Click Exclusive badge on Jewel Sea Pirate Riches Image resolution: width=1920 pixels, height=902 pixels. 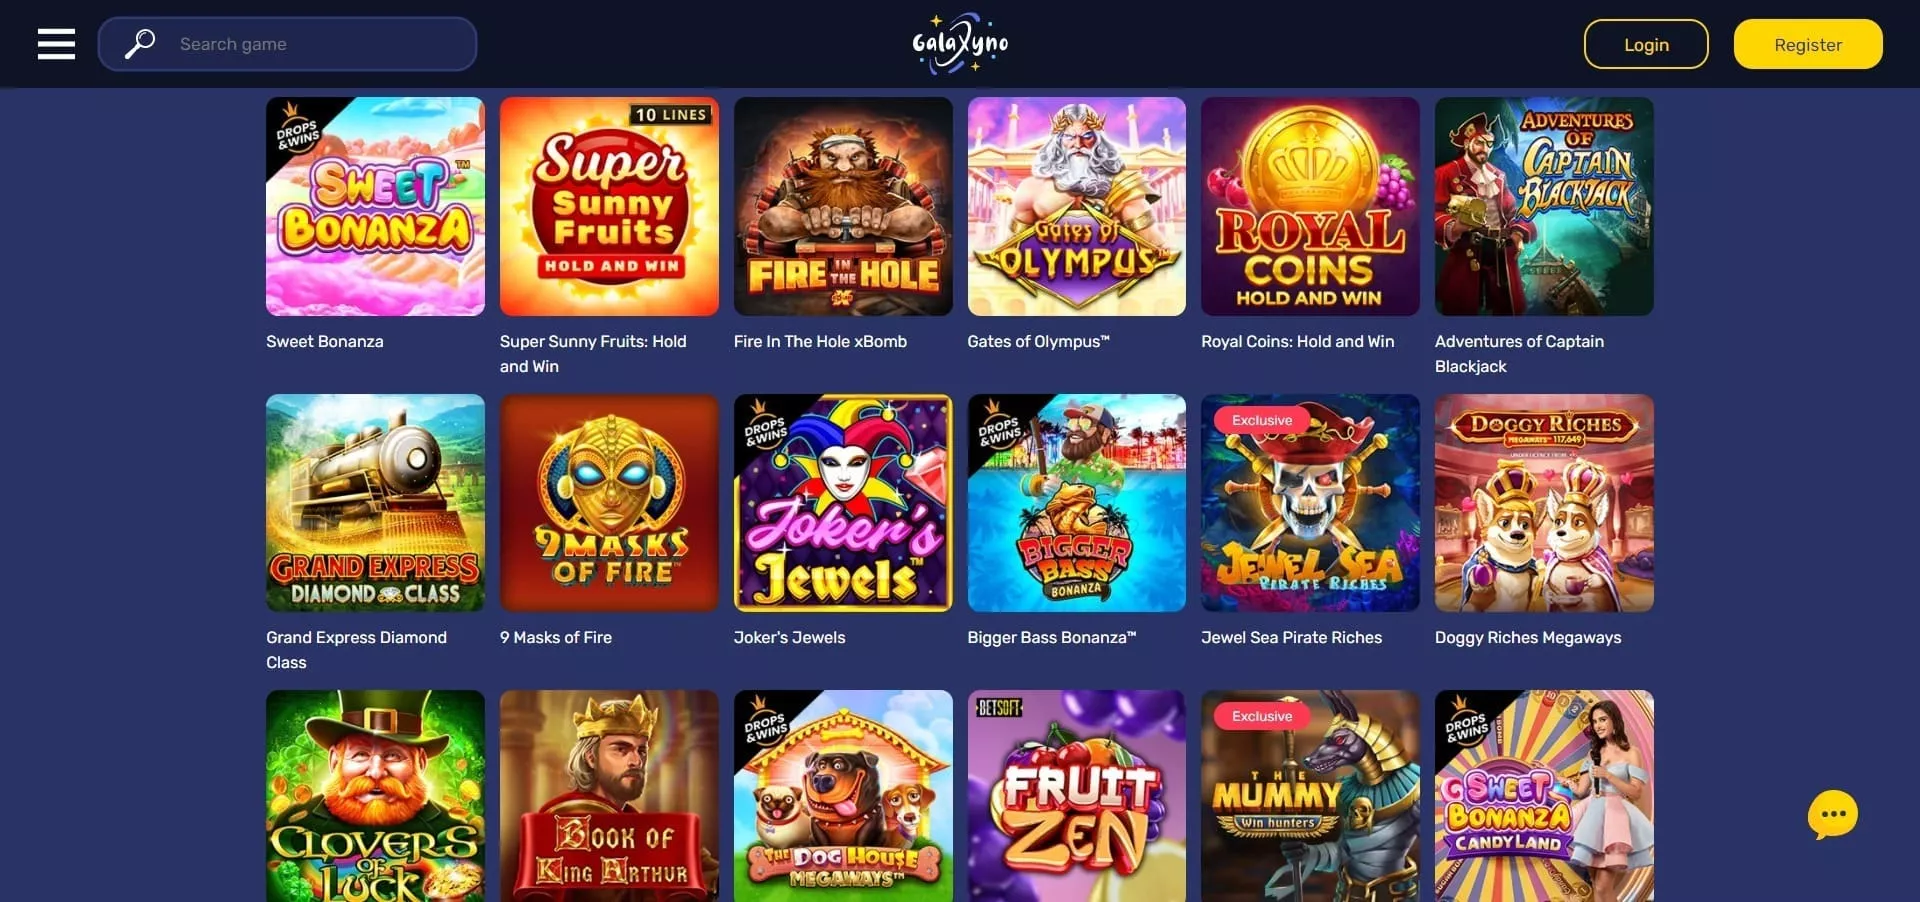1262,420
